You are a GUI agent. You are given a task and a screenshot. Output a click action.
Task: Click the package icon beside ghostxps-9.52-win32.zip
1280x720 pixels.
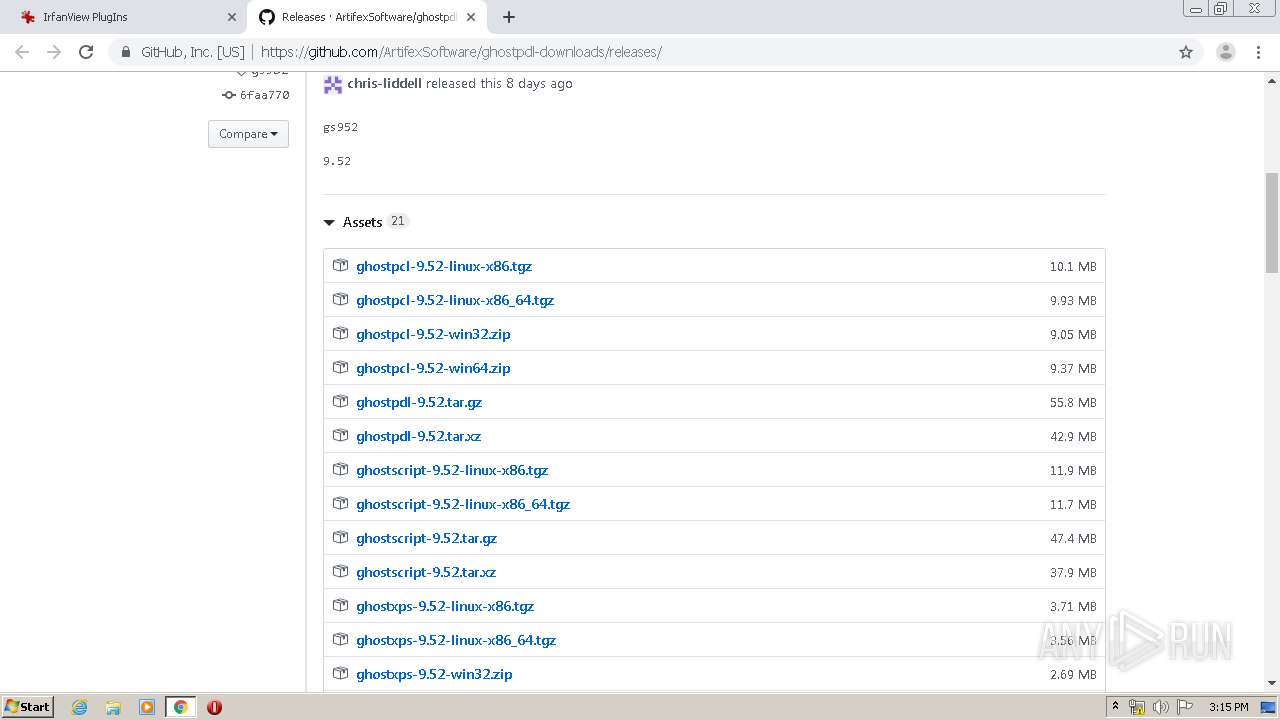pyautogui.click(x=340, y=674)
